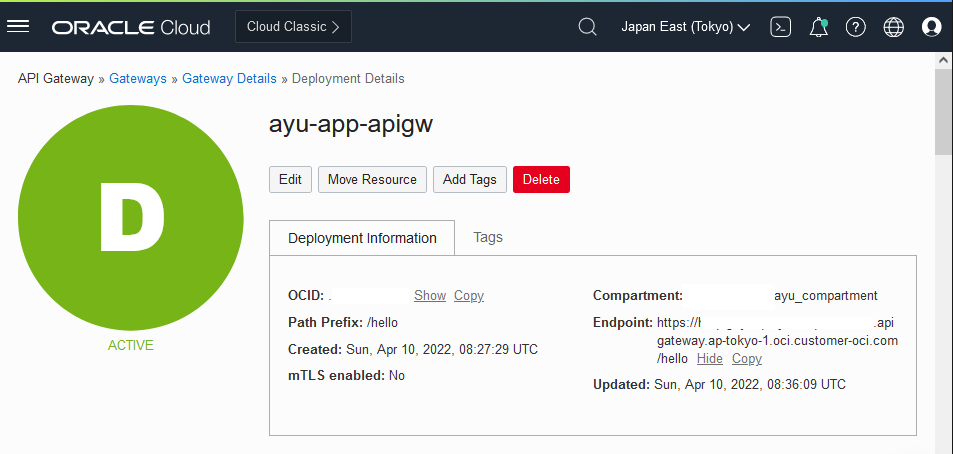The height and width of the screenshot is (454, 953).
Task: Click the Oracle Cloud logo
Action: [131, 27]
